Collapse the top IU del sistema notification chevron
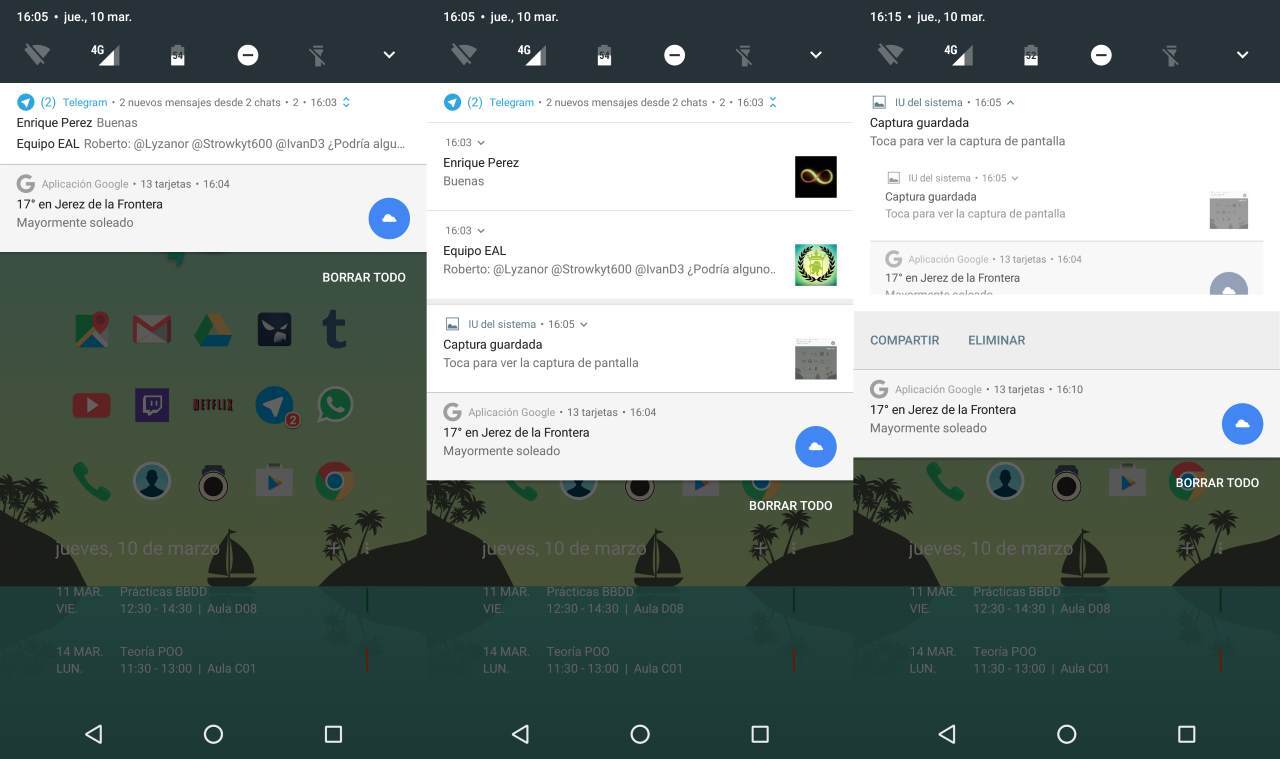This screenshot has height=759, width=1280. coord(1010,102)
